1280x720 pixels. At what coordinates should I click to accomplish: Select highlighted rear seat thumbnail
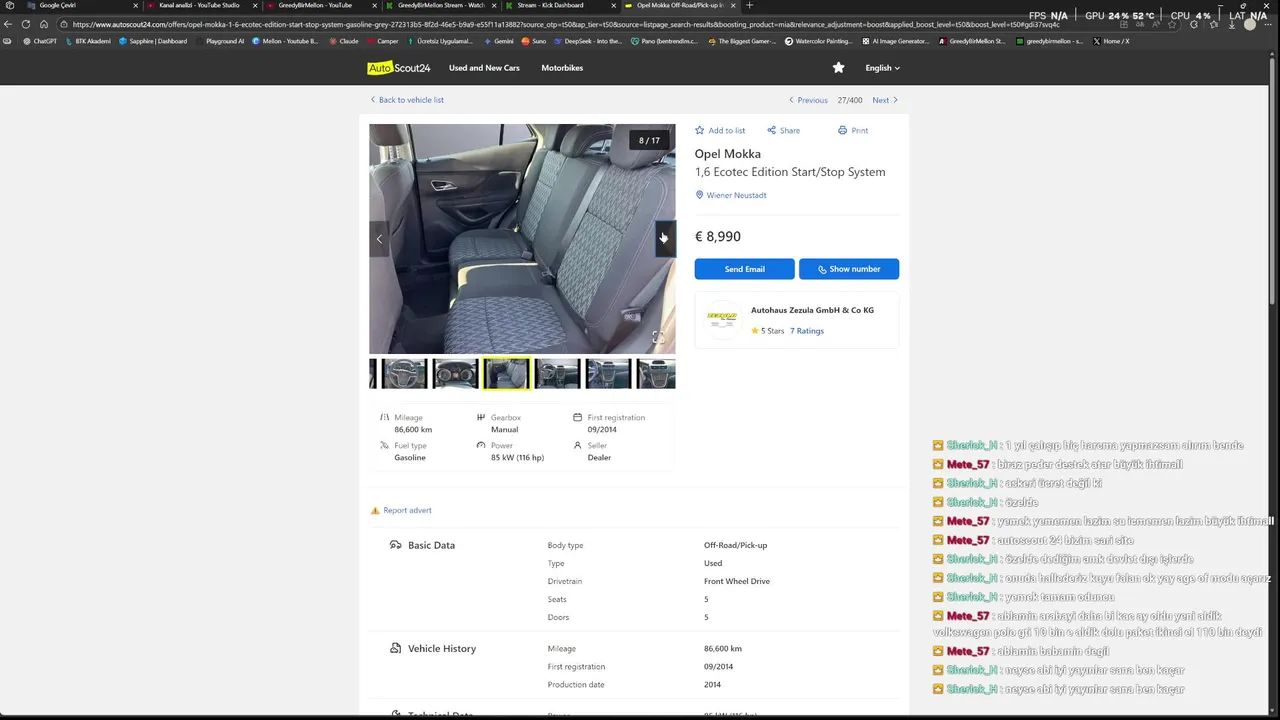pyautogui.click(x=506, y=374)
